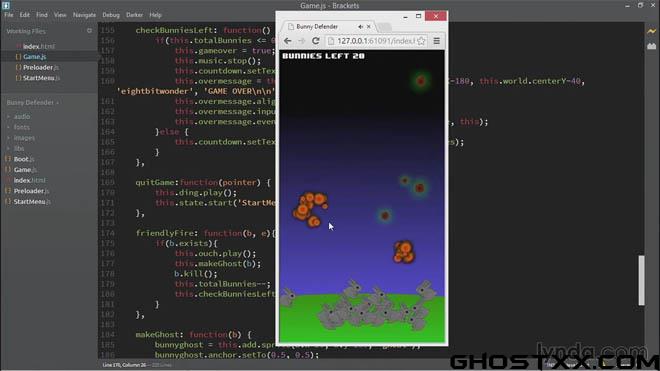660x371 pixels.
Task: Open the Chrome hamburger menu
Action: click(436, 41)
